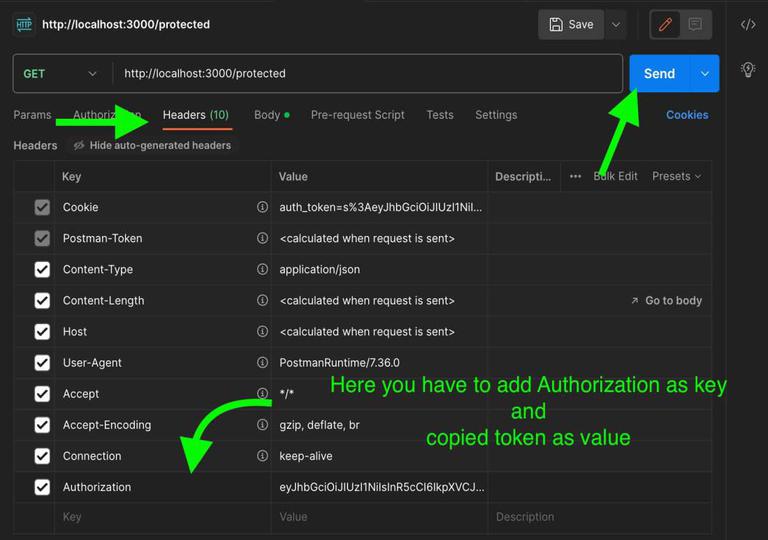The height and width of the screenshot is (540, 768).
Task: Toggle the Cookie header checkbox
Action: point(42,207)
